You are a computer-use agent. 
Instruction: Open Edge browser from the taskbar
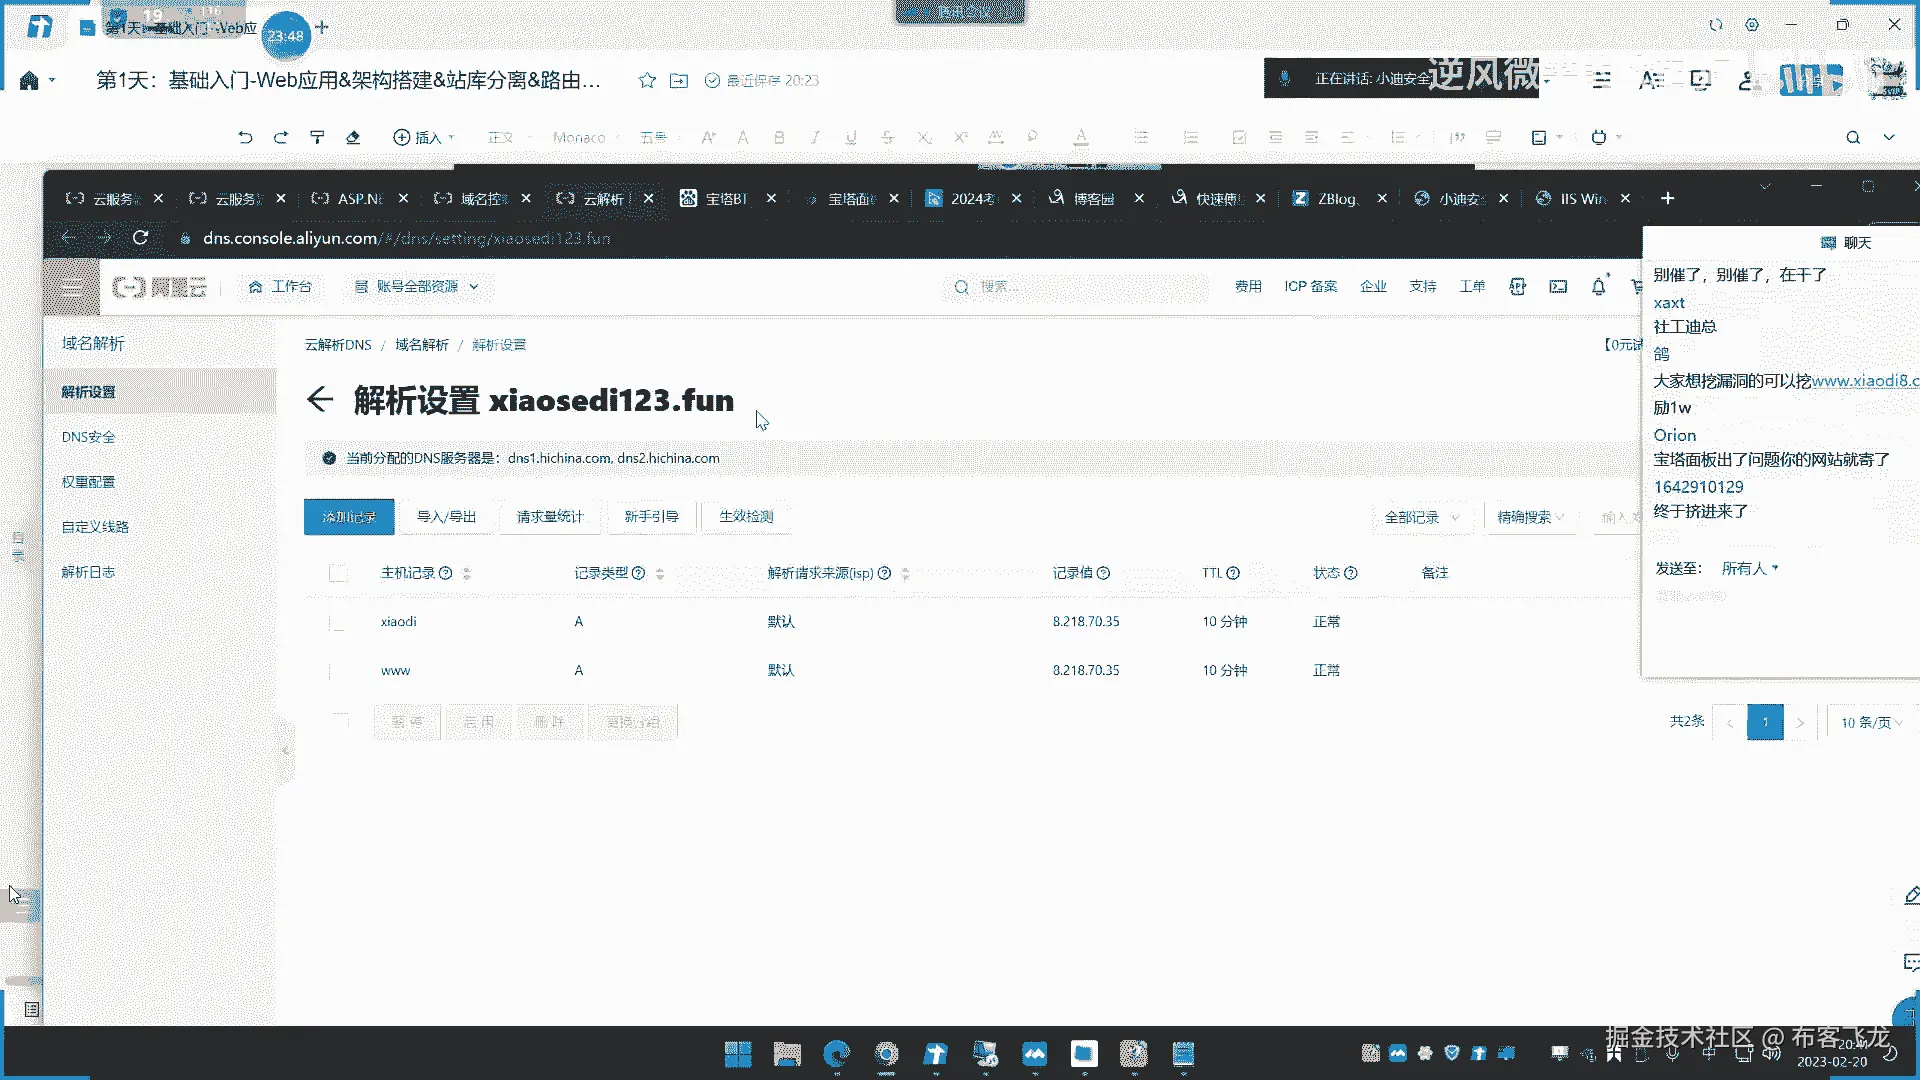click(x=836, y=1054)
